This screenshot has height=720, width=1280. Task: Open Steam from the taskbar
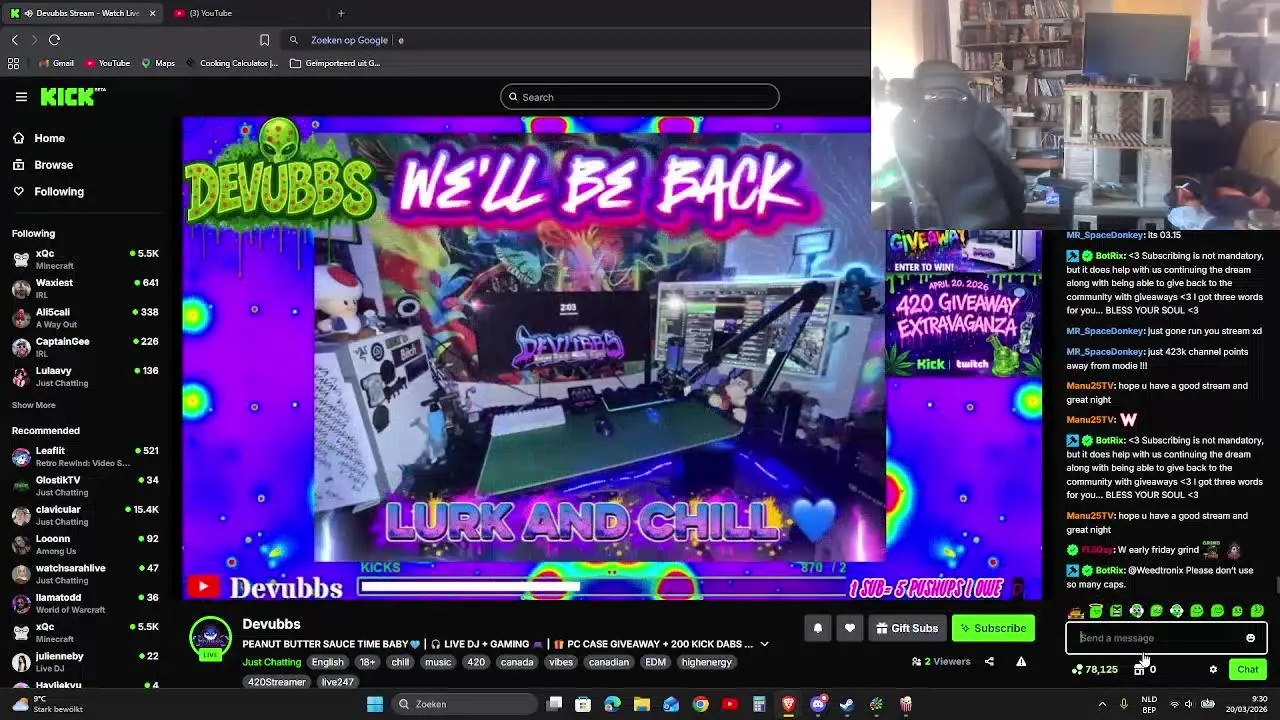click(x=847, y=704)
